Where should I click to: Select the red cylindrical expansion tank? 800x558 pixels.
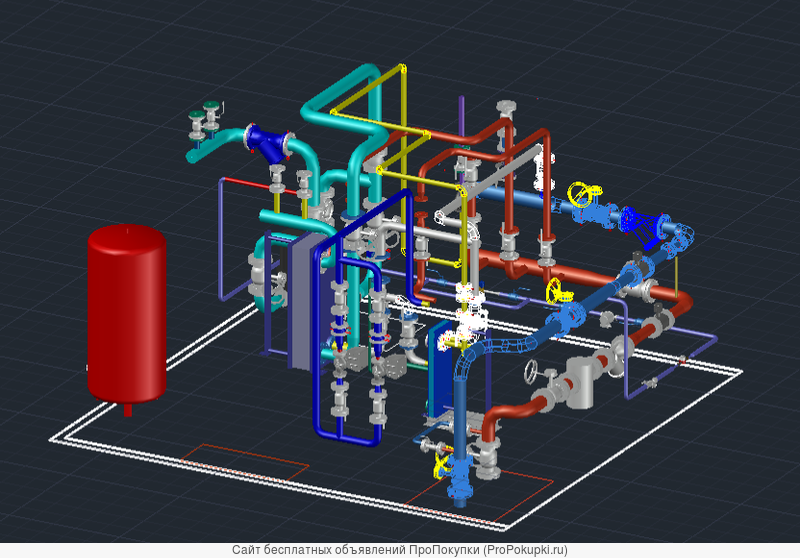(127, 315)
